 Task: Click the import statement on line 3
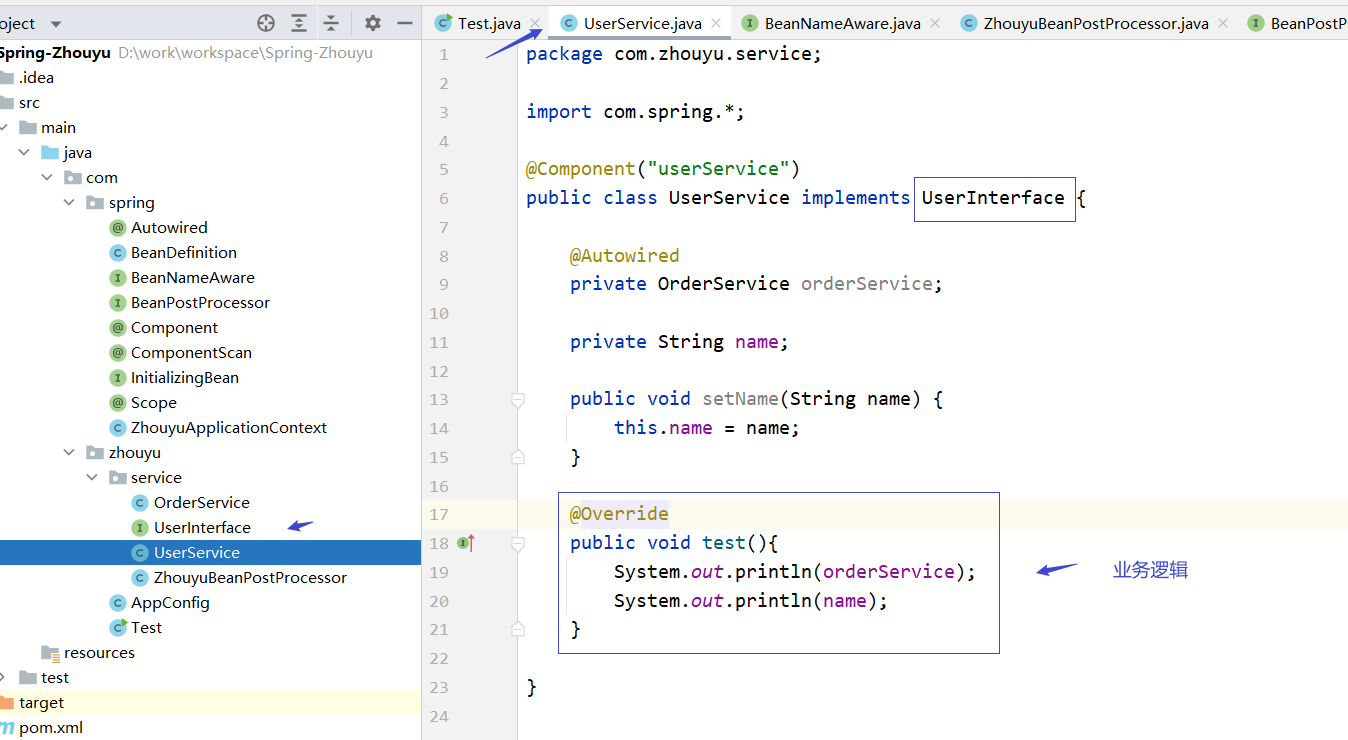[636, 112]
